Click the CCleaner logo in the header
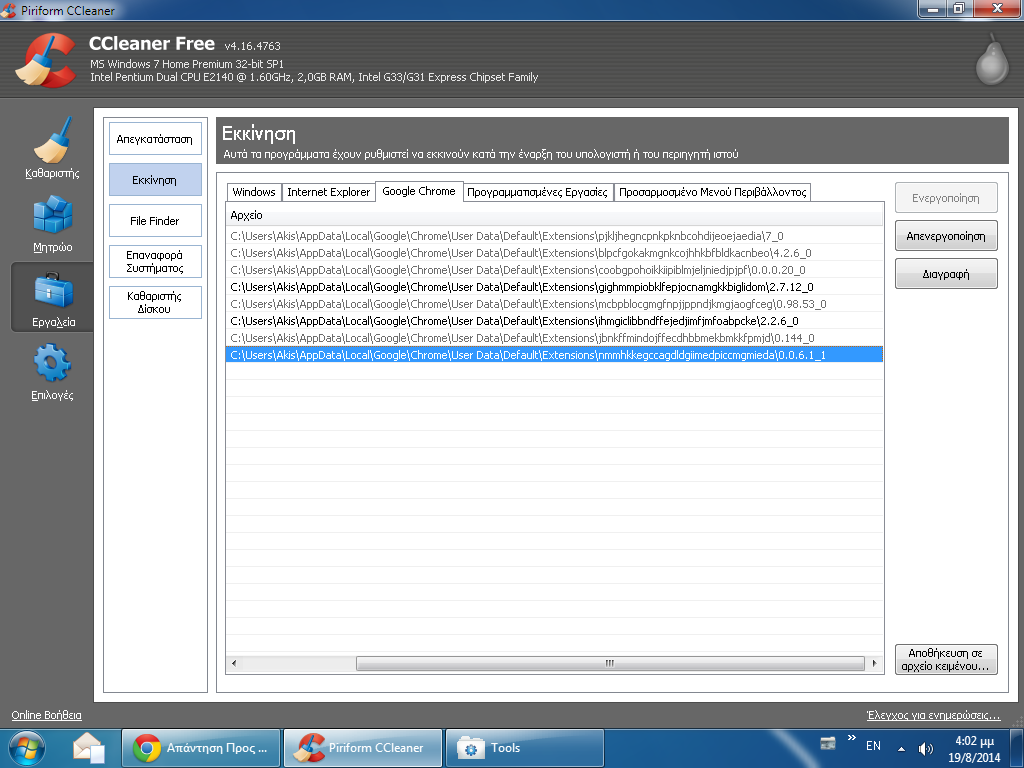 pos(46,60)
